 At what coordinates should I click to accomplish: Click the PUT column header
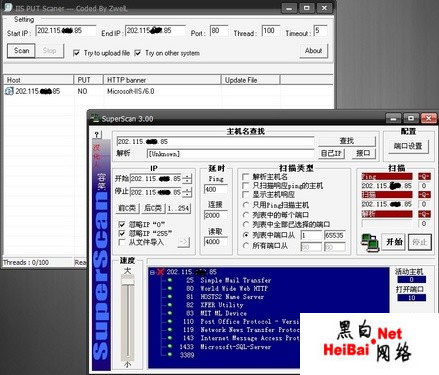click(88, 80)
